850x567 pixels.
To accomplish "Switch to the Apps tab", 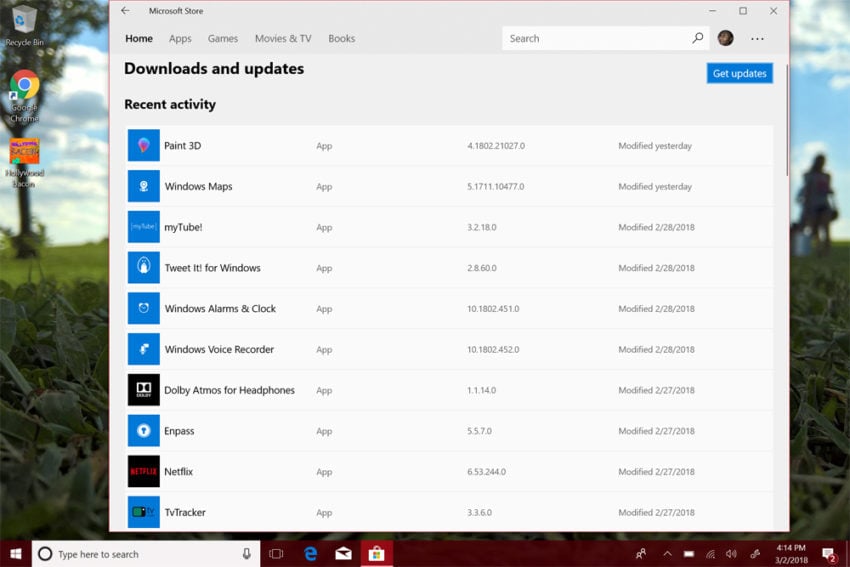I will tap(180, 38).
